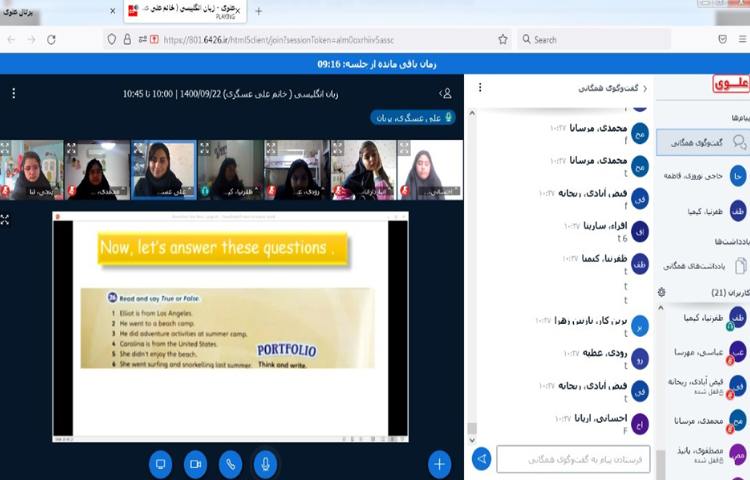Select the public chat item in sidebar

pyautogui.click(x=702, y=143)
